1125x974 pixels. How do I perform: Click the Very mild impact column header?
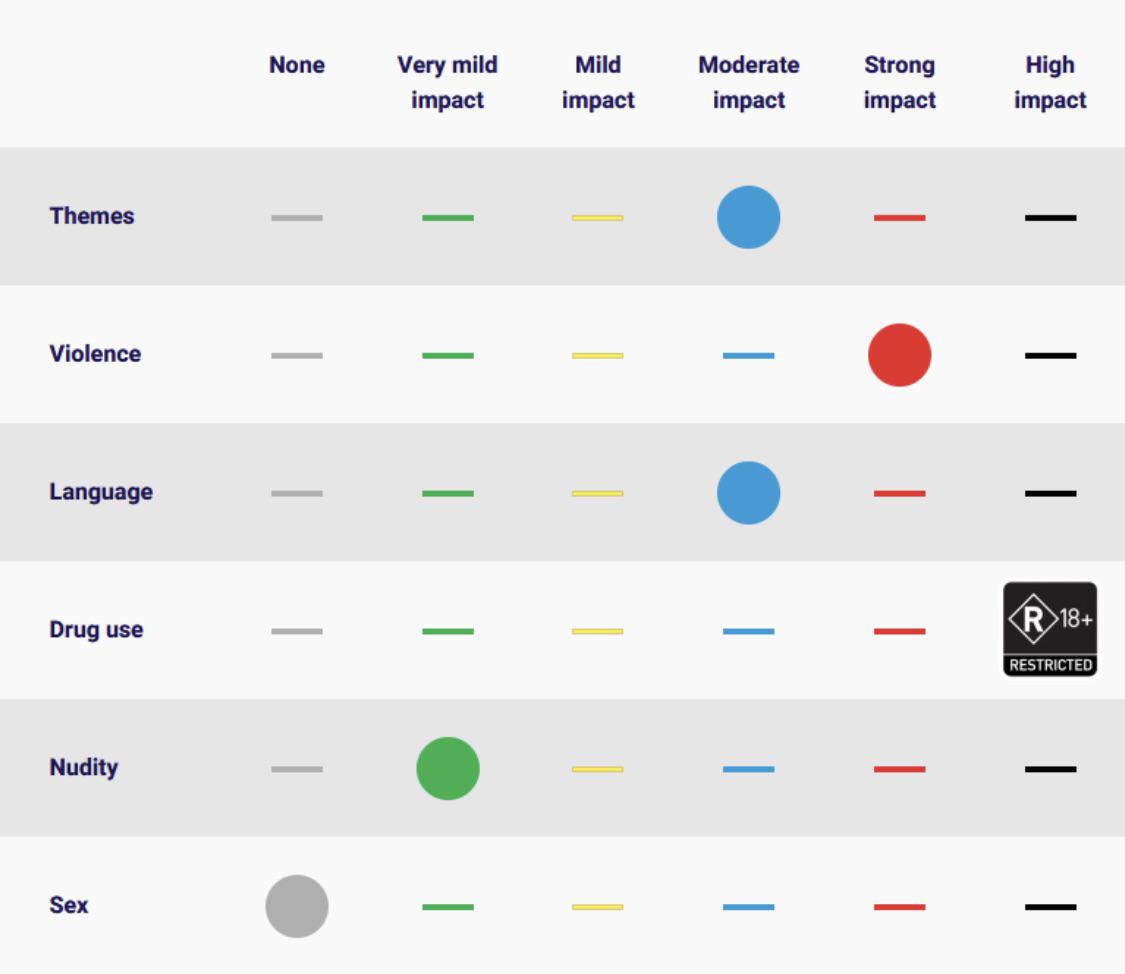447,83
